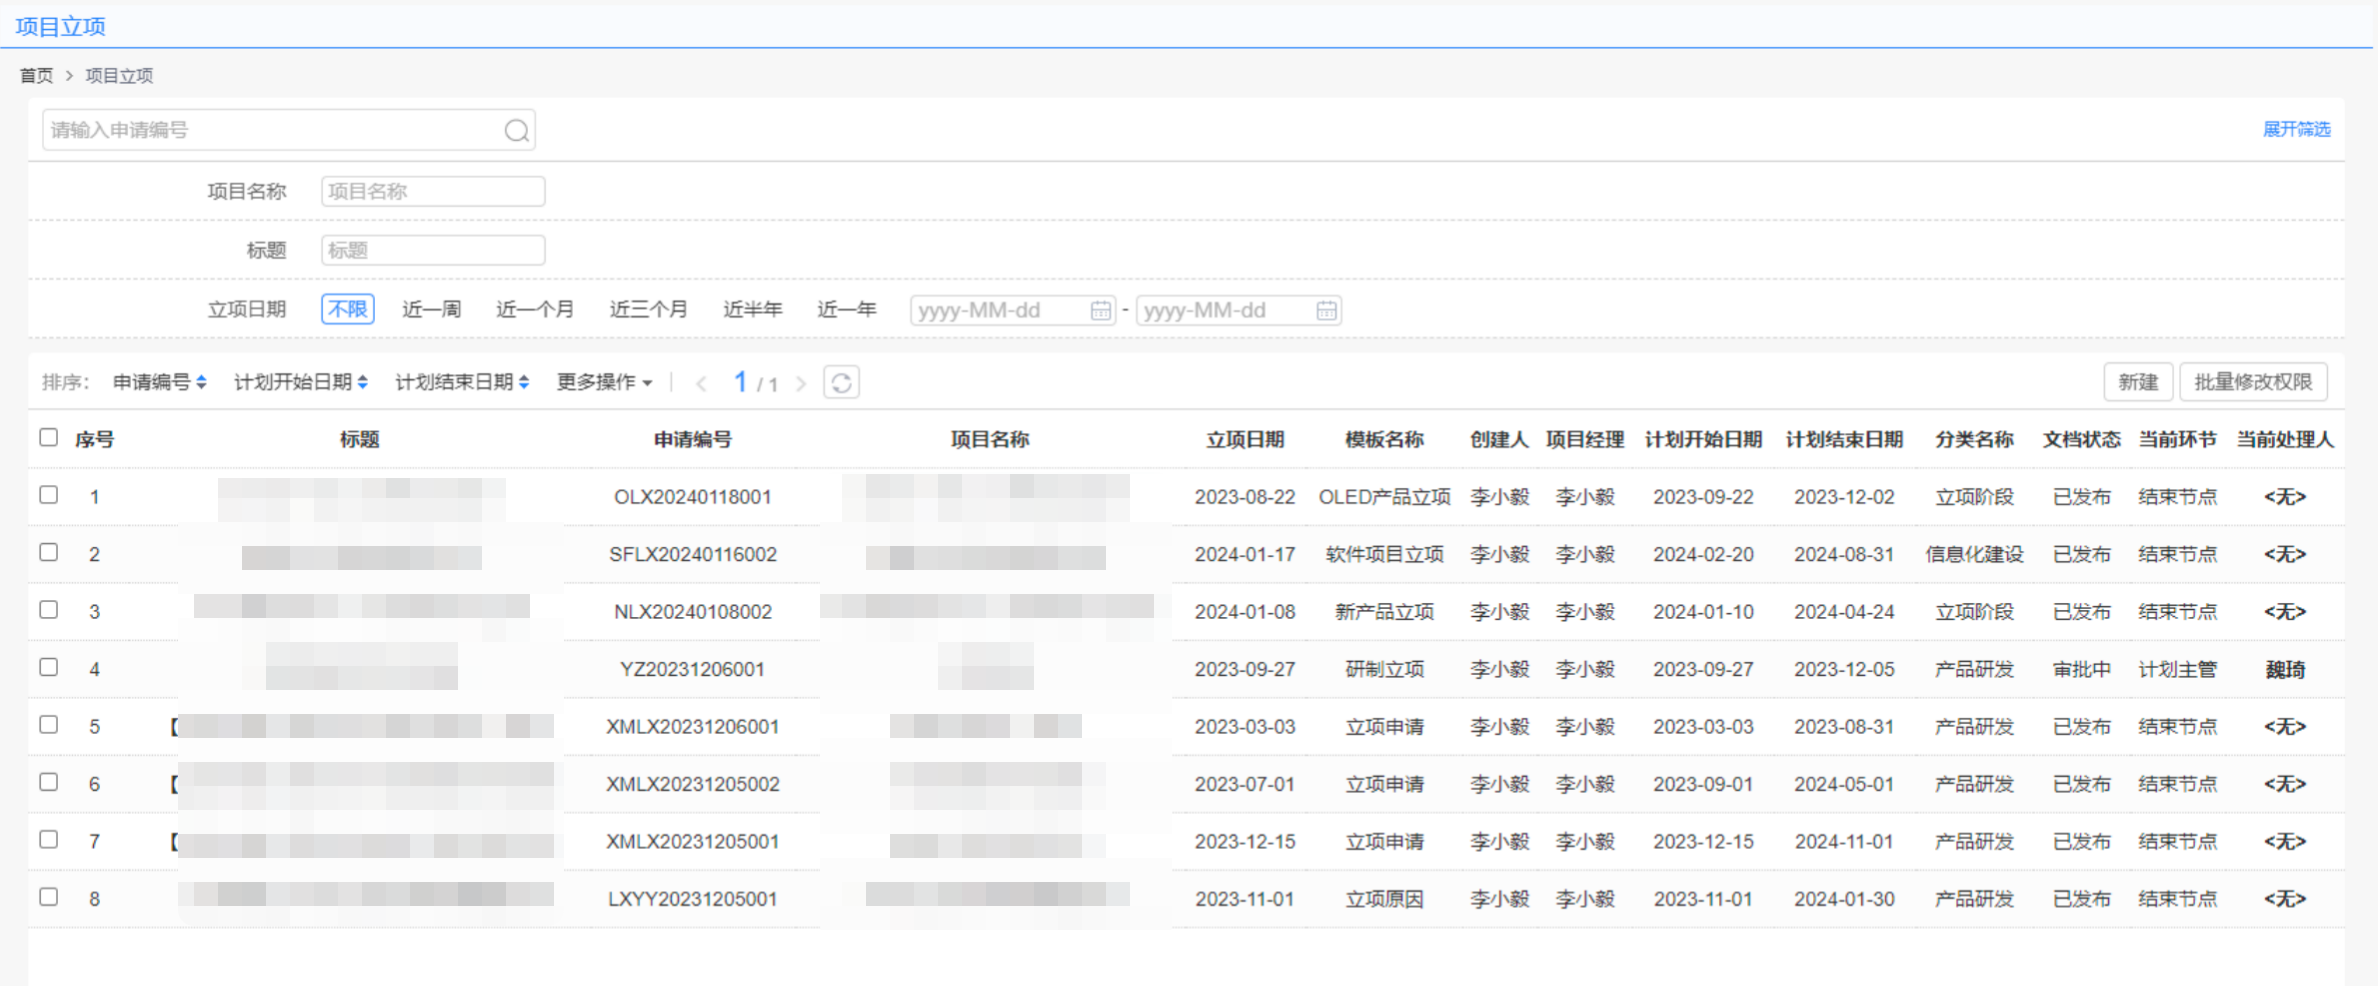2378x986 pixels.
Task: Focus the 项目名称 input field
Action: click(x=433, y=192)
